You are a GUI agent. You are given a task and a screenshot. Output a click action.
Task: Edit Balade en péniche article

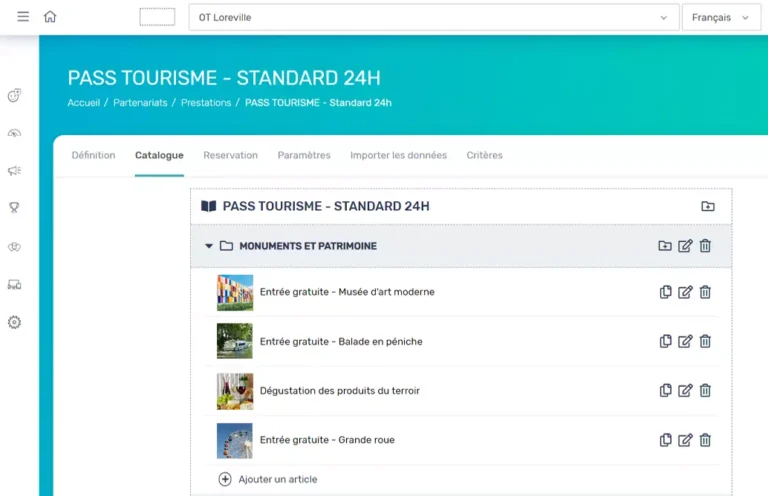[x=685, y=341]
